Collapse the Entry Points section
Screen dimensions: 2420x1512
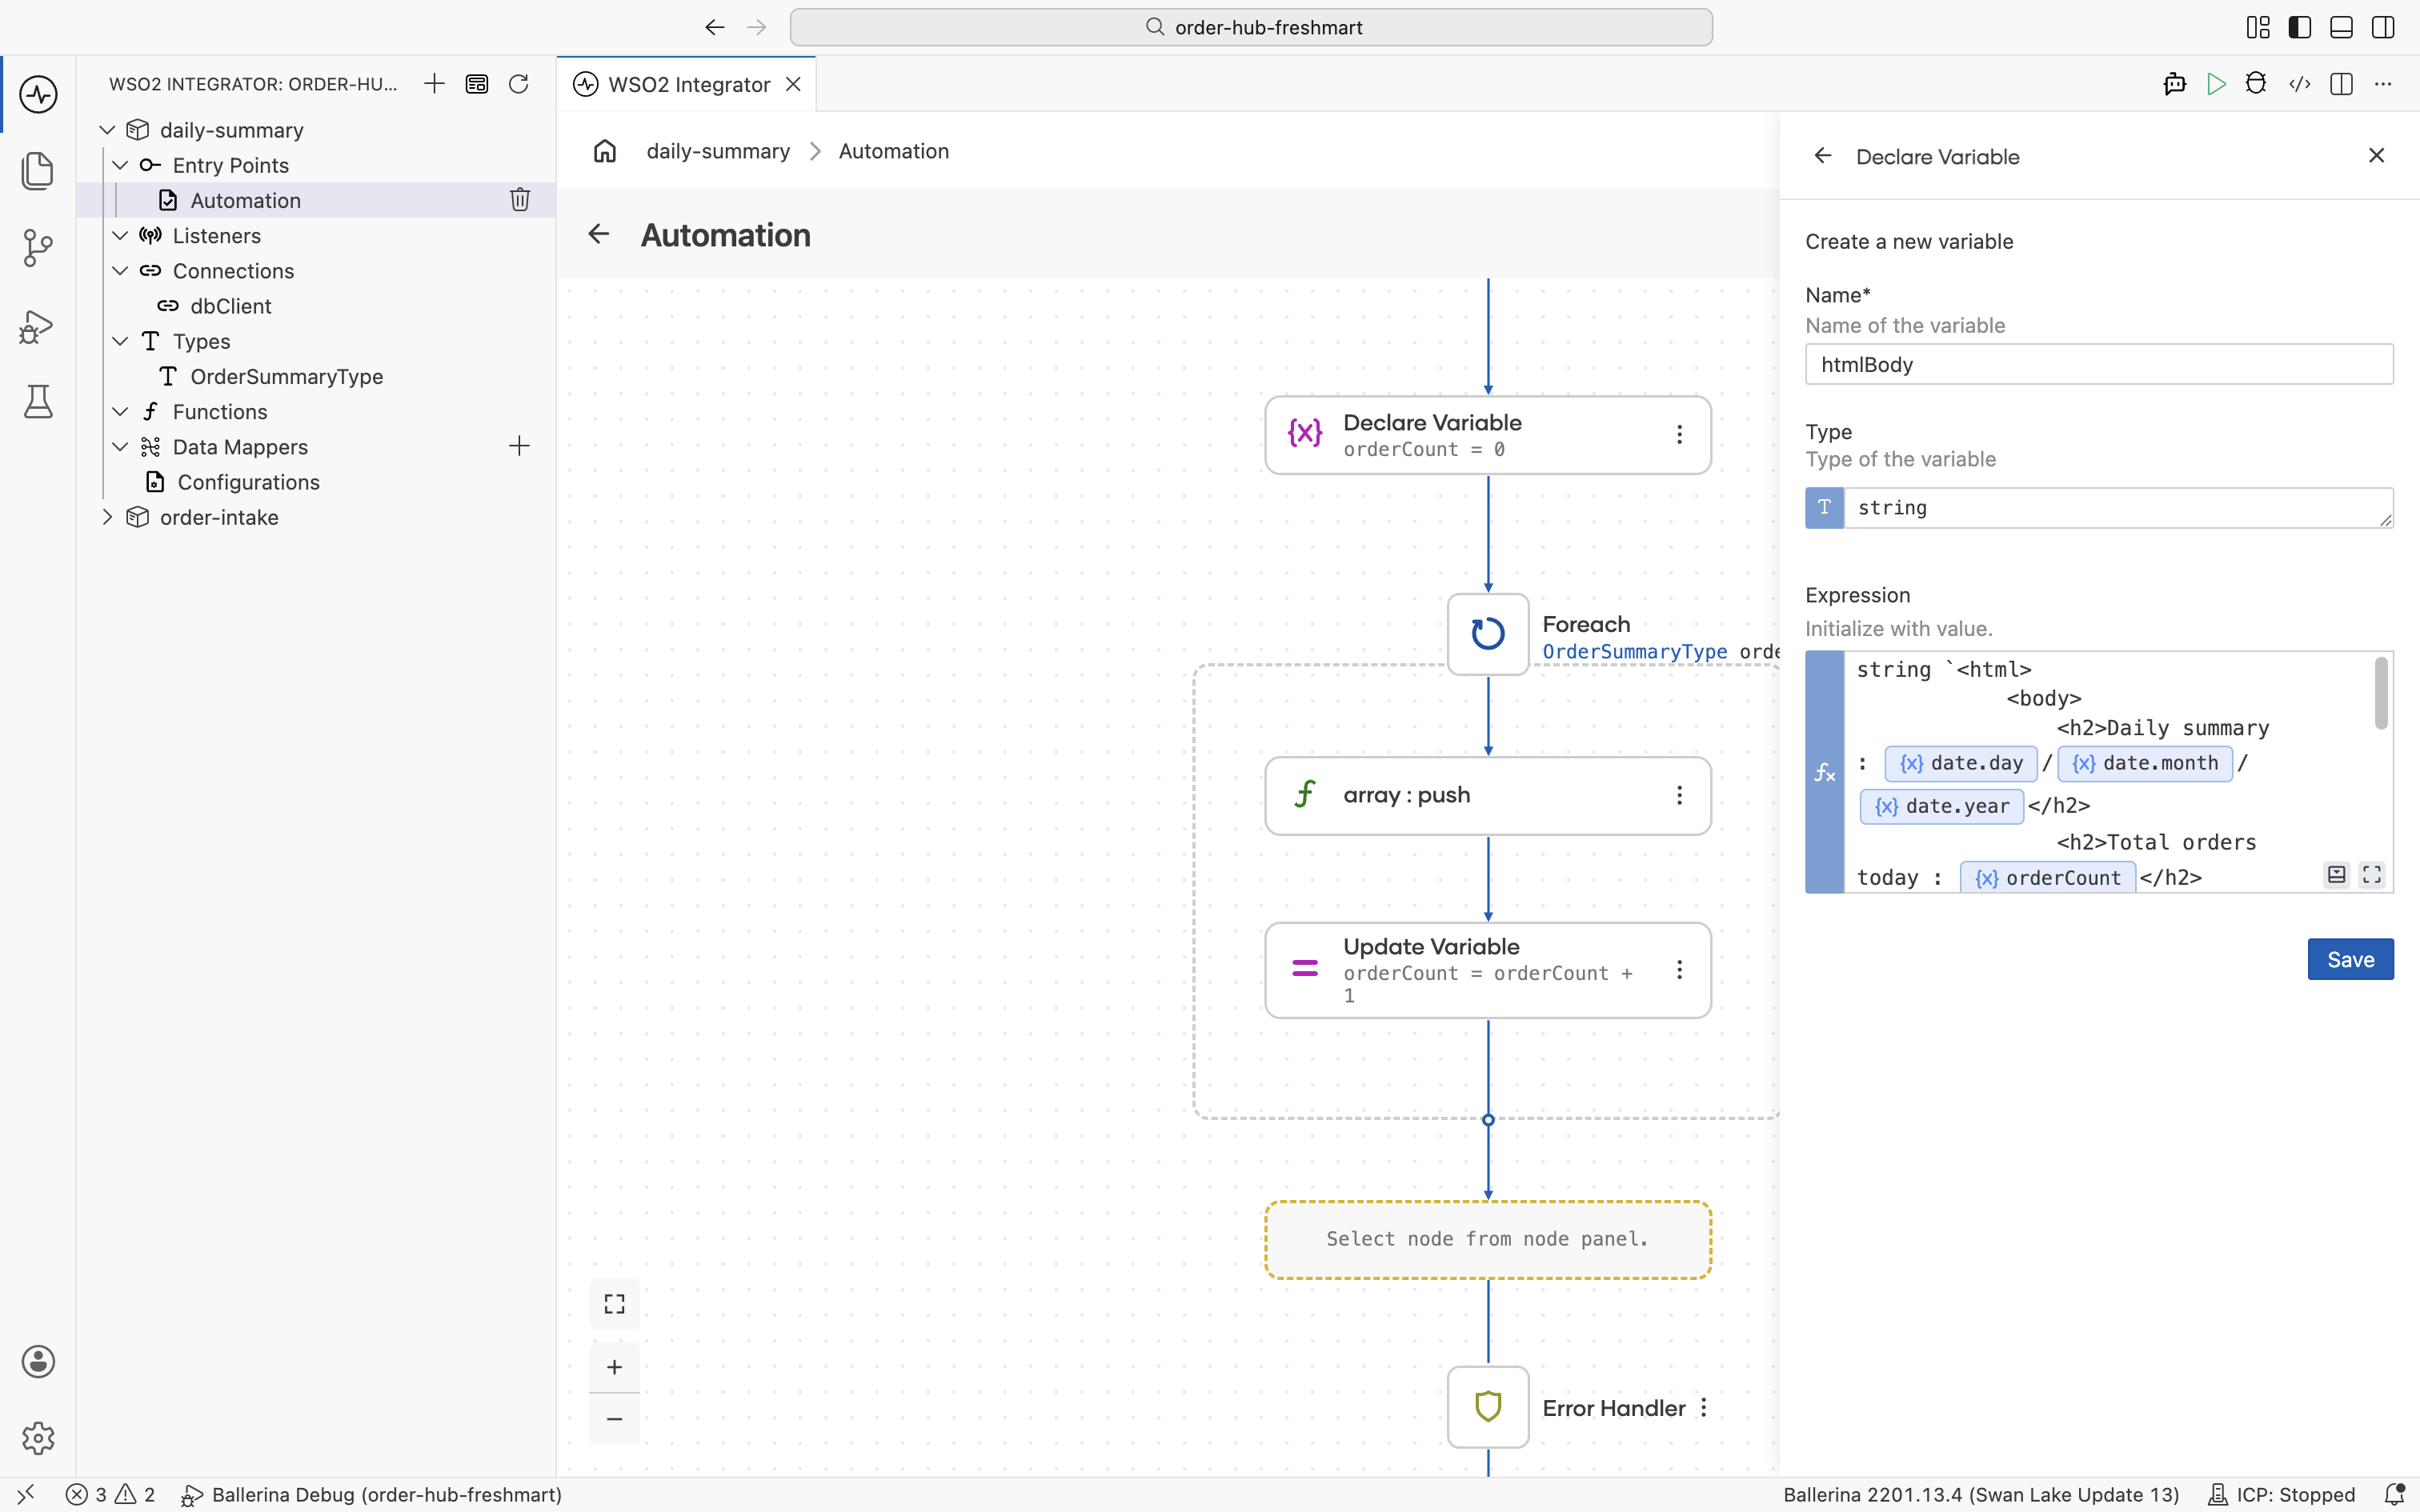120,165
